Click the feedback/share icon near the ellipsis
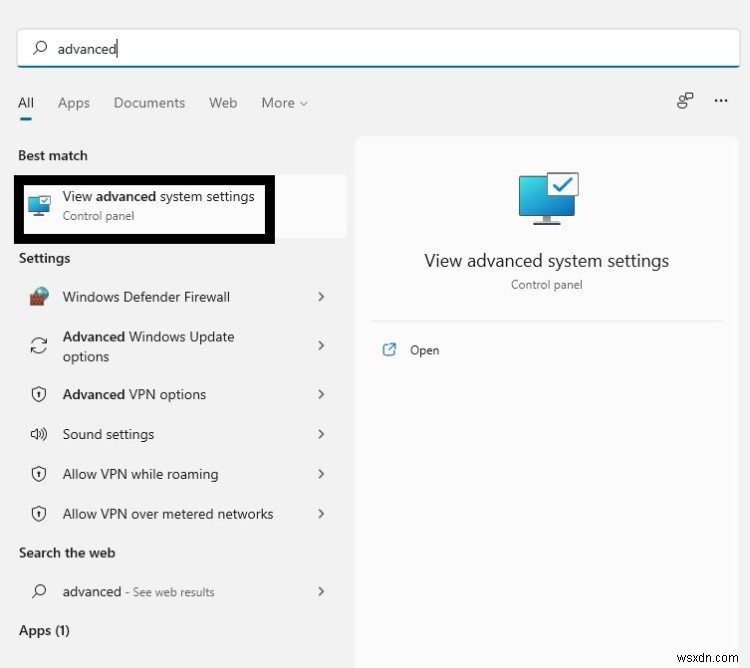Screen dimensions: 750x668 click(685, 101)
